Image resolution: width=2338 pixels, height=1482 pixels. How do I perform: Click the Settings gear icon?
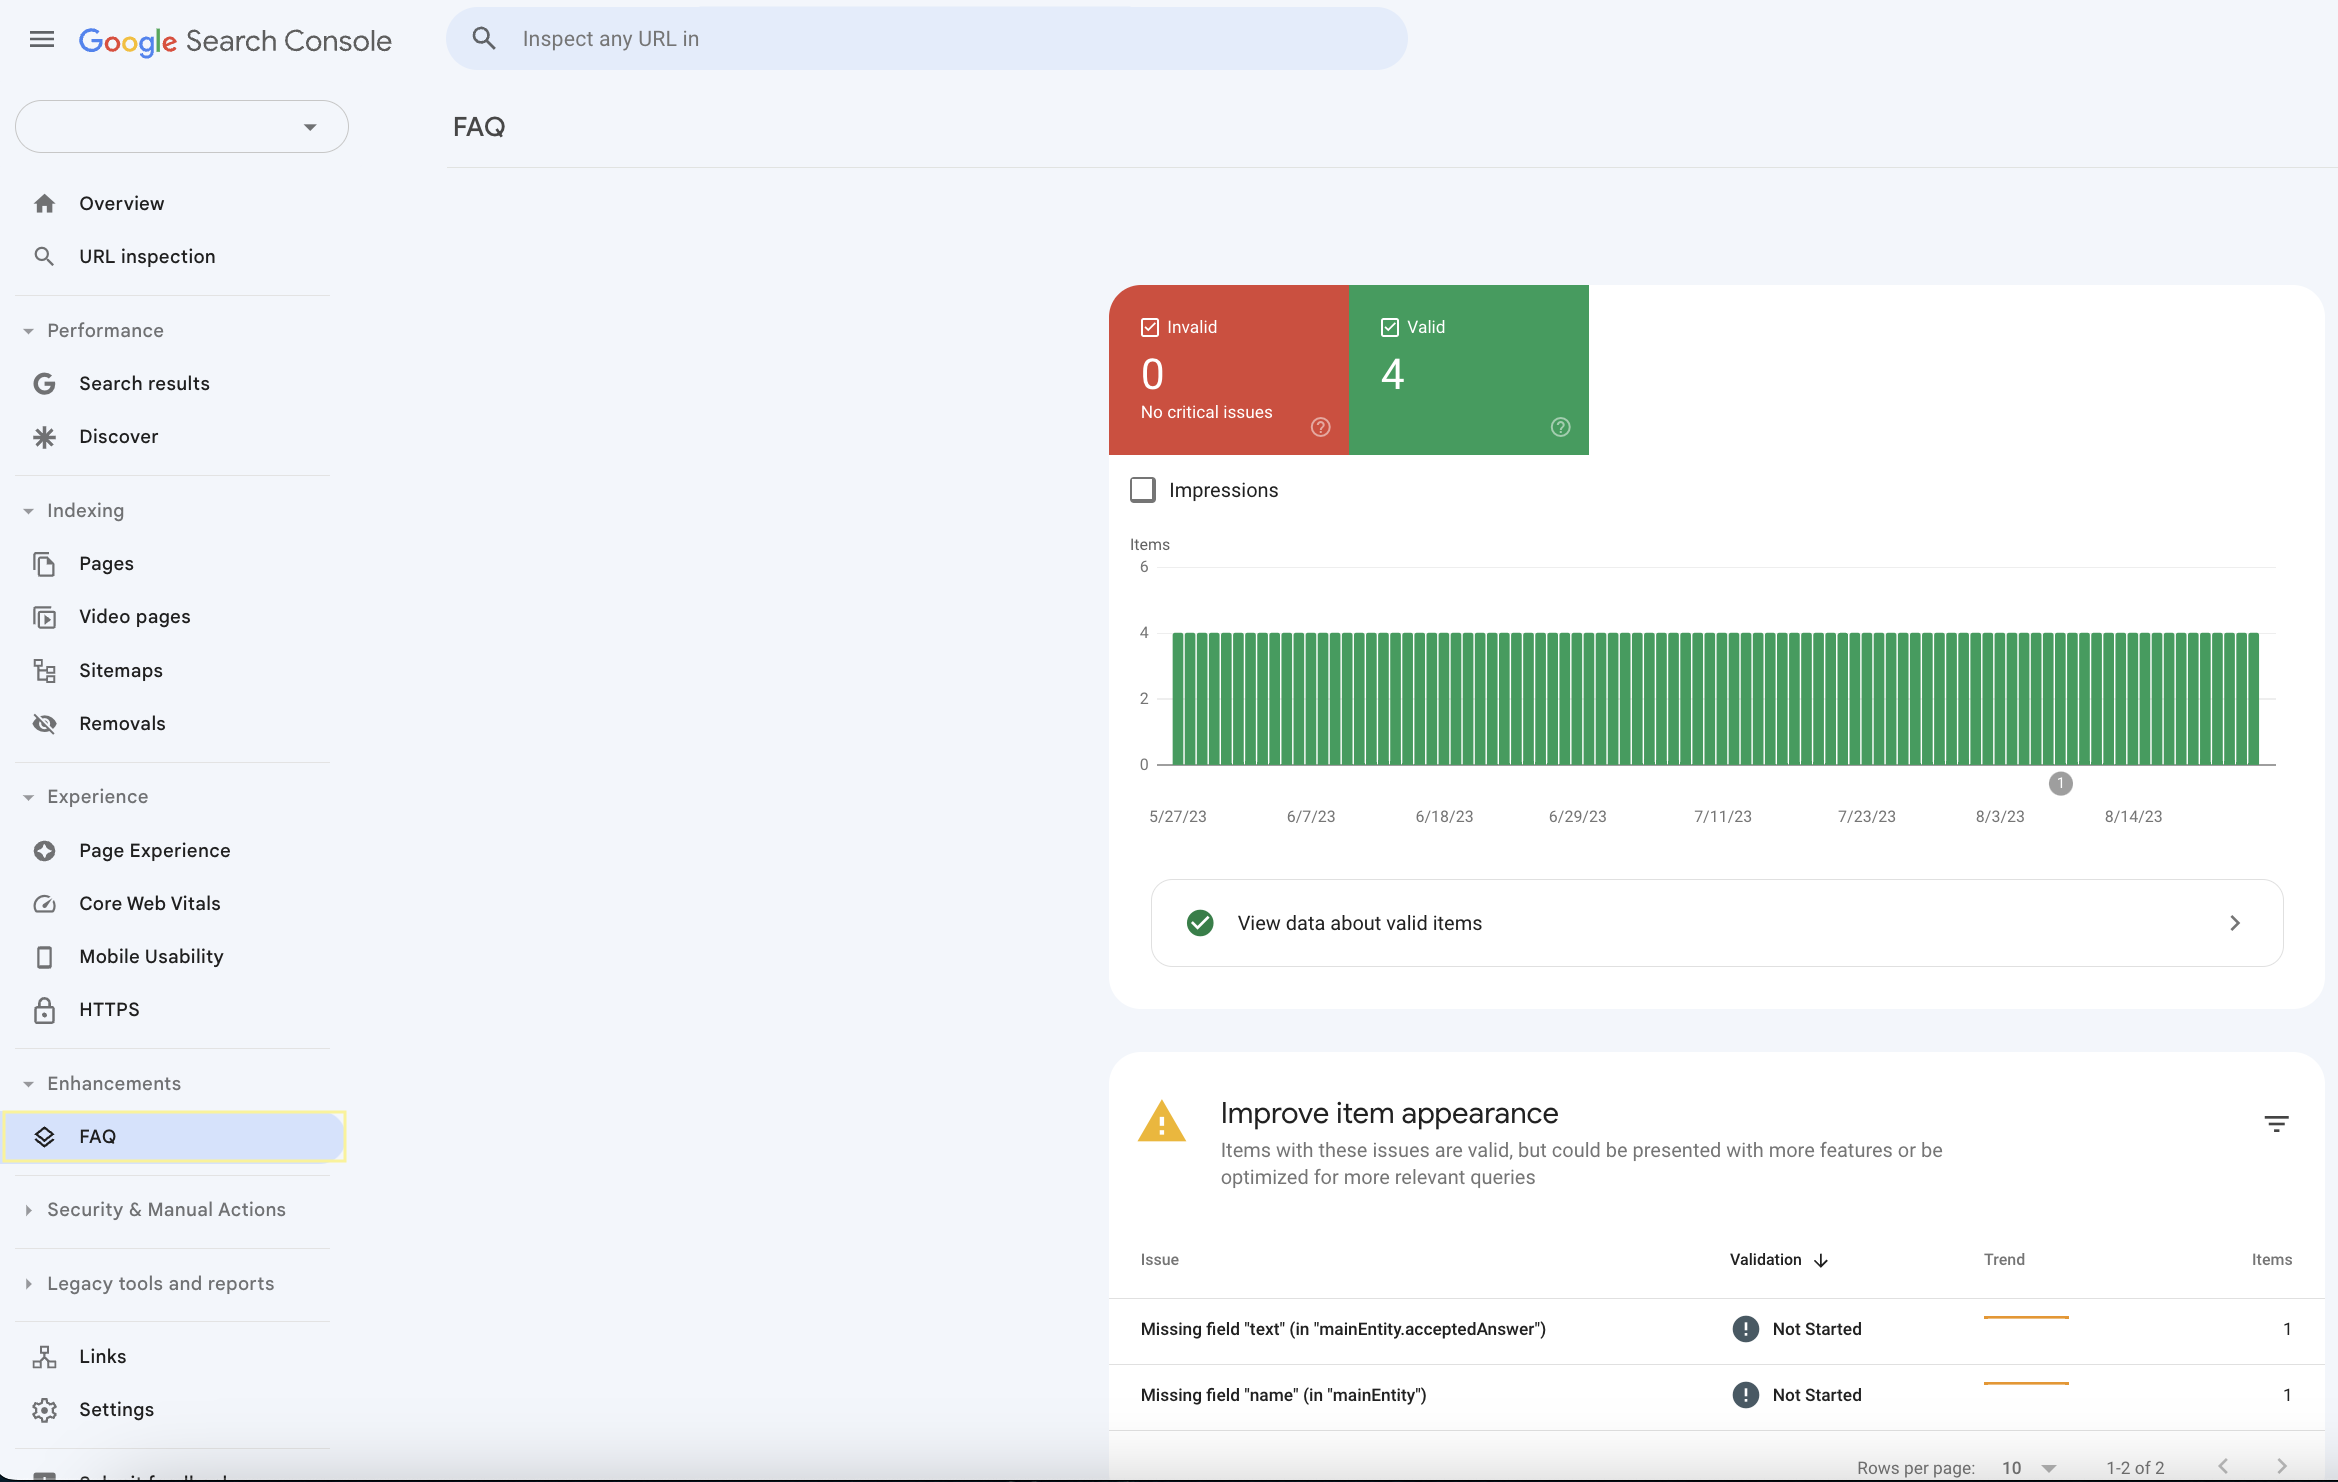coord(44,1410)
